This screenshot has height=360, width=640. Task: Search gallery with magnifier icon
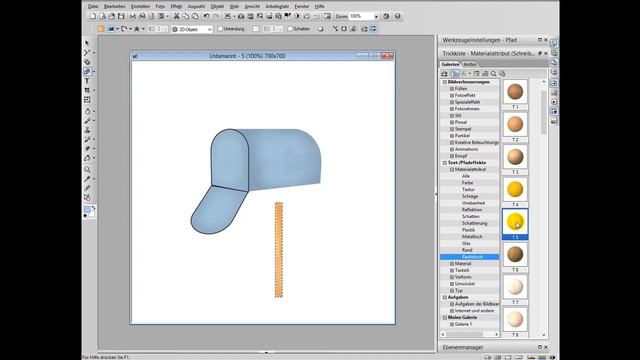coord(493,74)
